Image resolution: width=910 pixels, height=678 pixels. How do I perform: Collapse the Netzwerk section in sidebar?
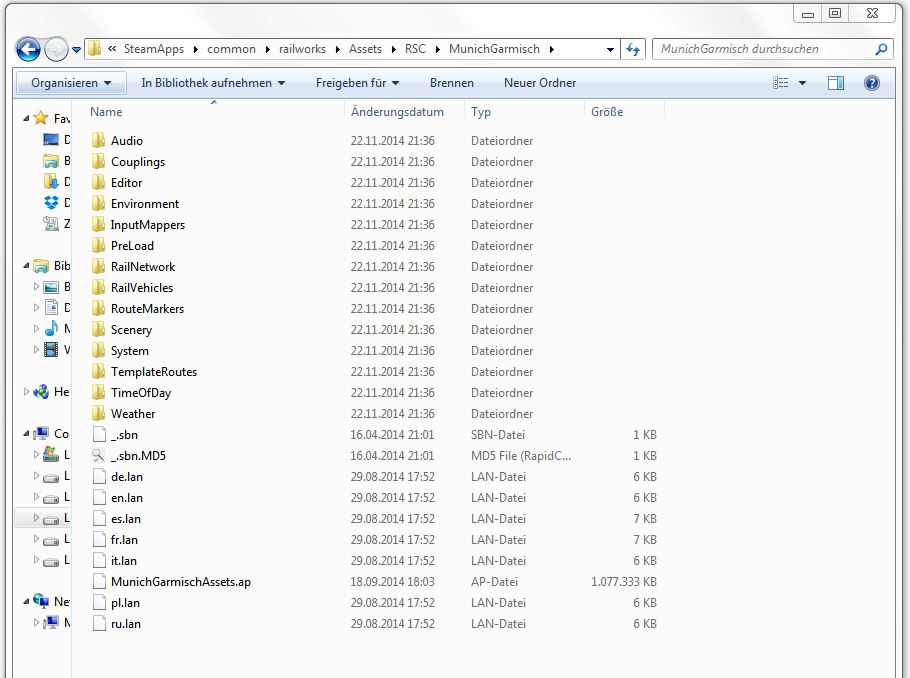coord(26,601)
